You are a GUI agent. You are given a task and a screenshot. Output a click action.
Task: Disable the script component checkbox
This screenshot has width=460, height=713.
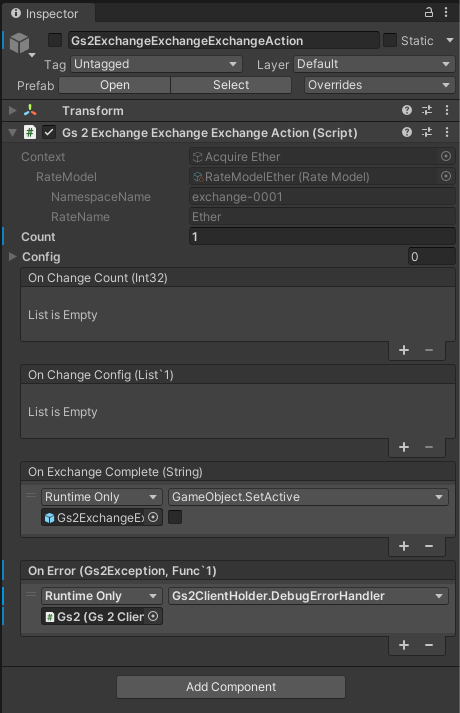tap(49, 132)
